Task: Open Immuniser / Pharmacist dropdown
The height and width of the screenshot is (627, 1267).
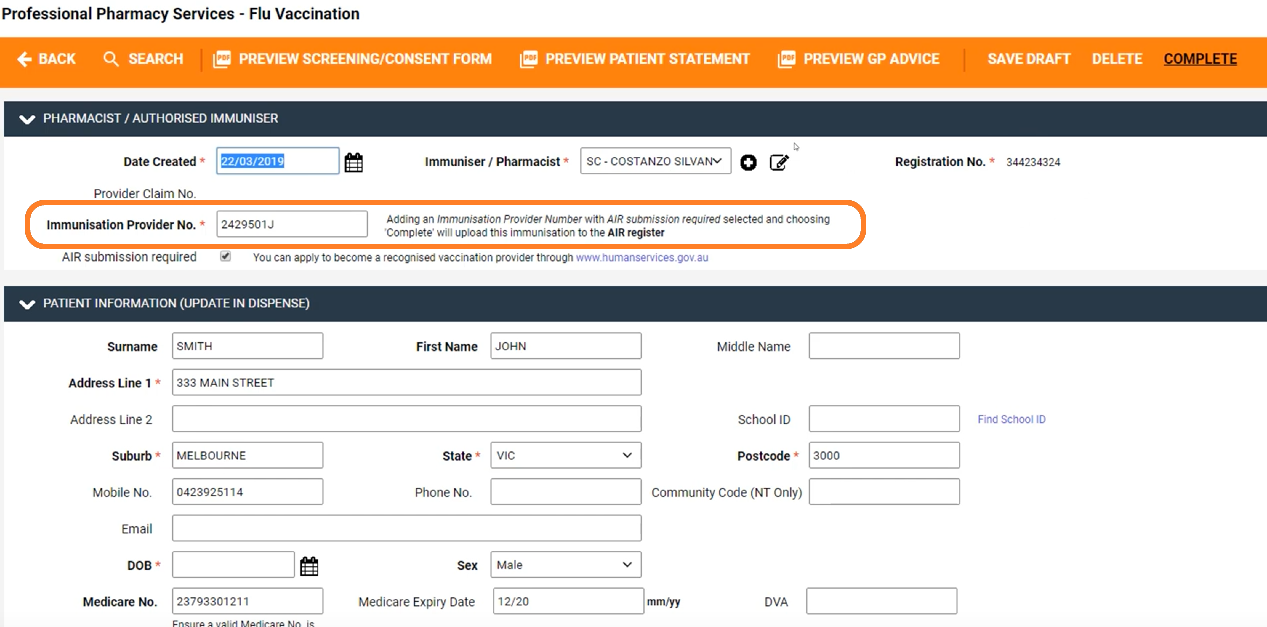Action: (655, 161)
